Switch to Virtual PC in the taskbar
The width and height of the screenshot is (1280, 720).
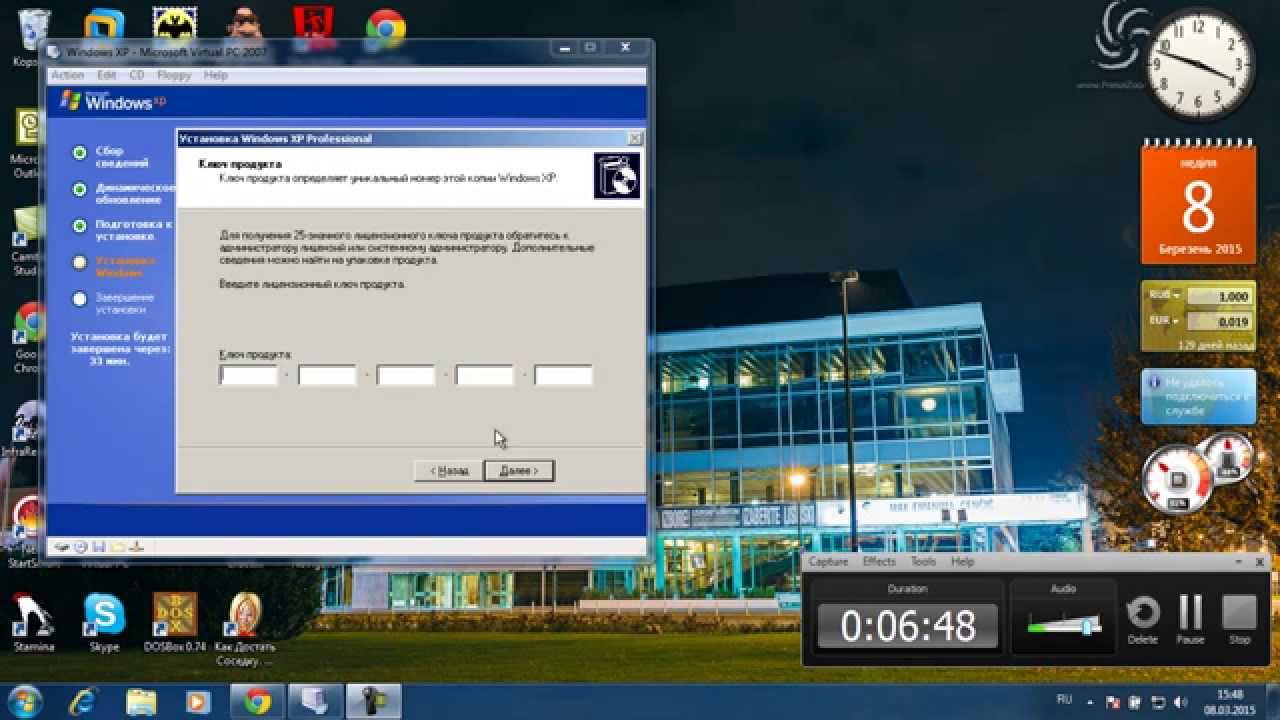(x=315, y=700)
